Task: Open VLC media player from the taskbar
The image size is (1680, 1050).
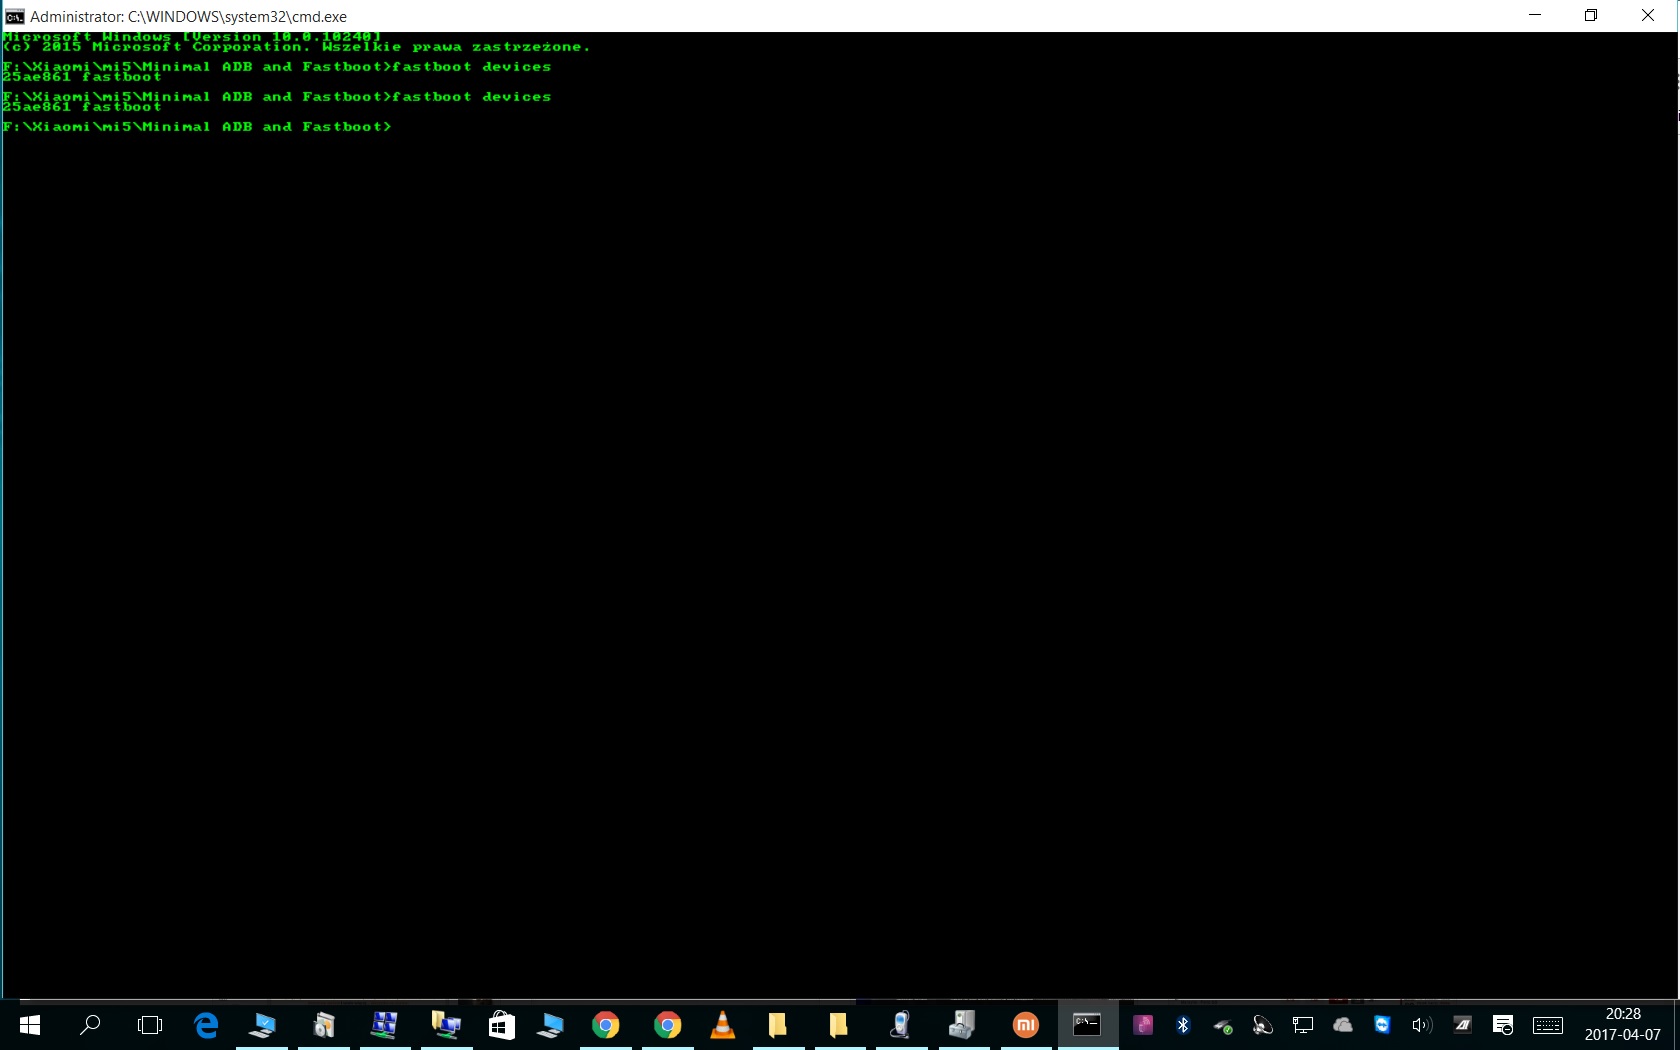Action: [722, 1025]
